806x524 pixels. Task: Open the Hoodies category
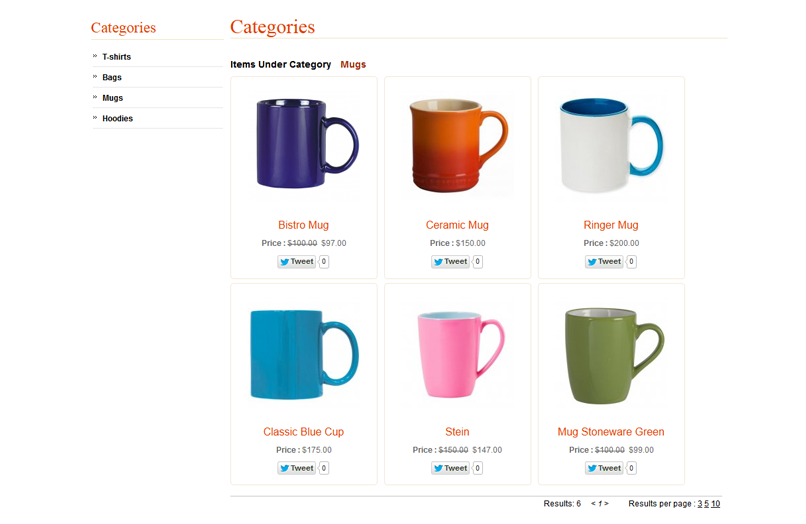[117, 118]
